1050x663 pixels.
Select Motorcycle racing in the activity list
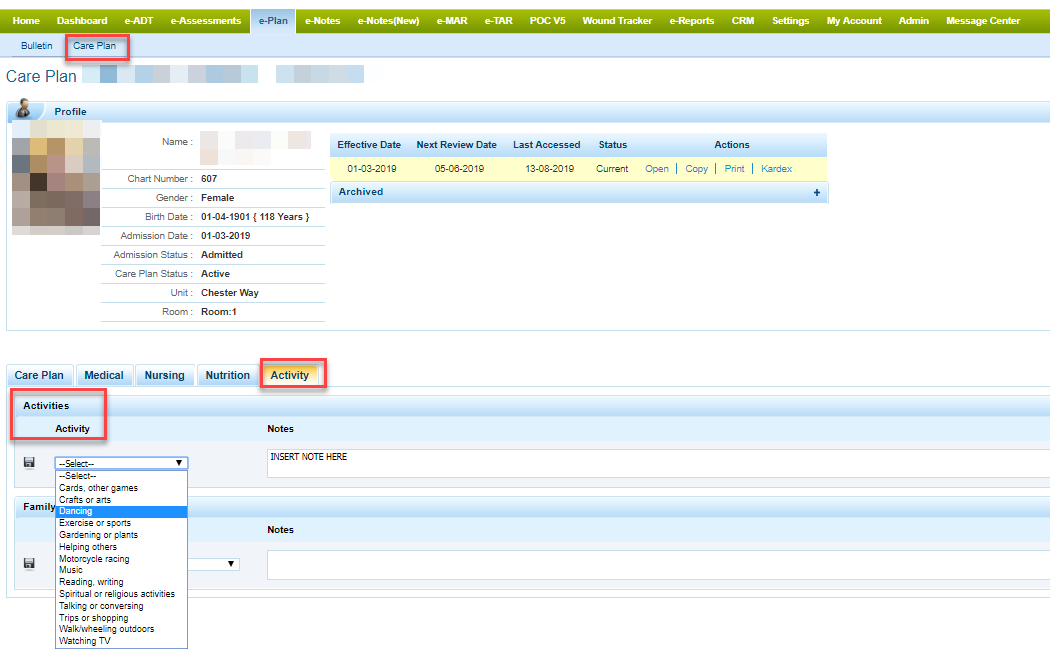[x=94, y=559]
